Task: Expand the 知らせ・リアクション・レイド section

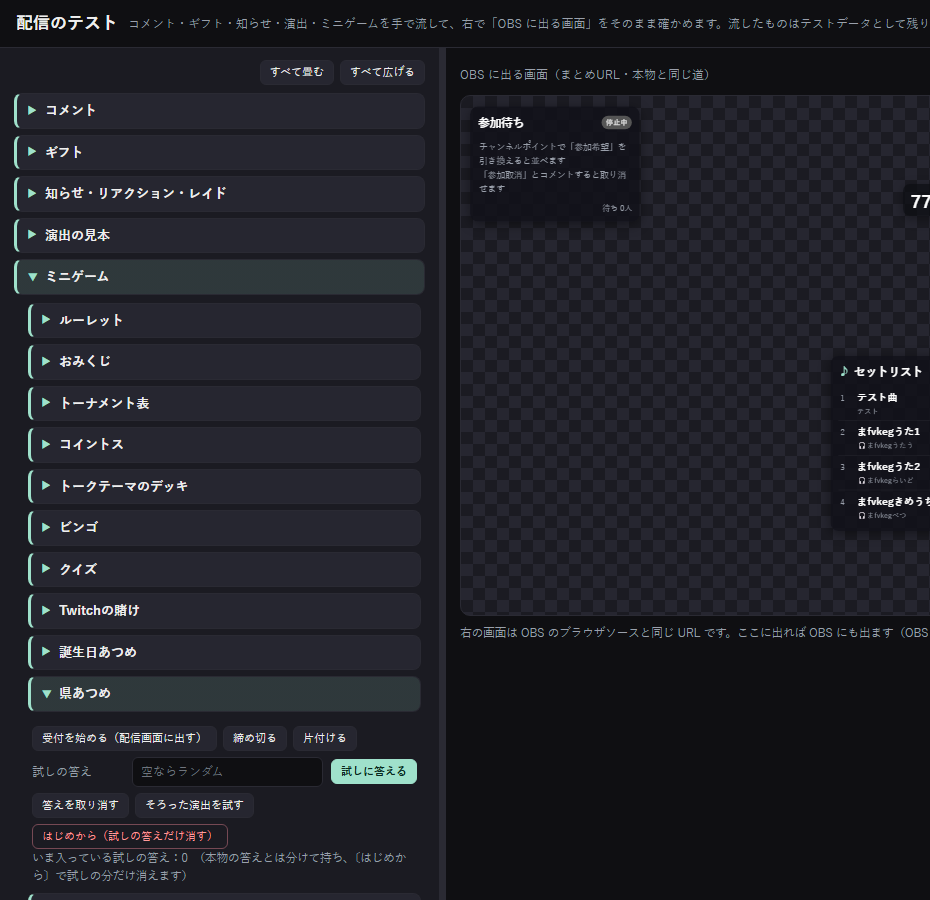Action: (219, 193)
